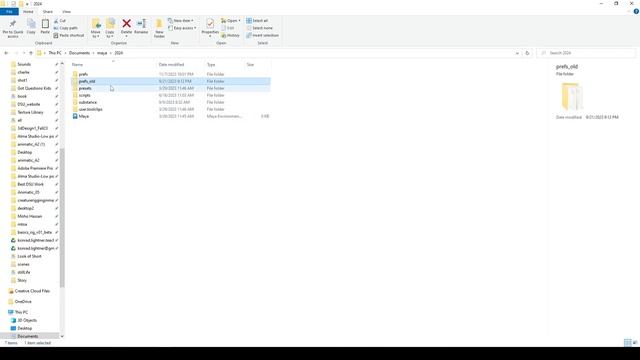Click the navigation pane scroll up arrow
This screenshot has height=360, width=640.
[62, 64]
